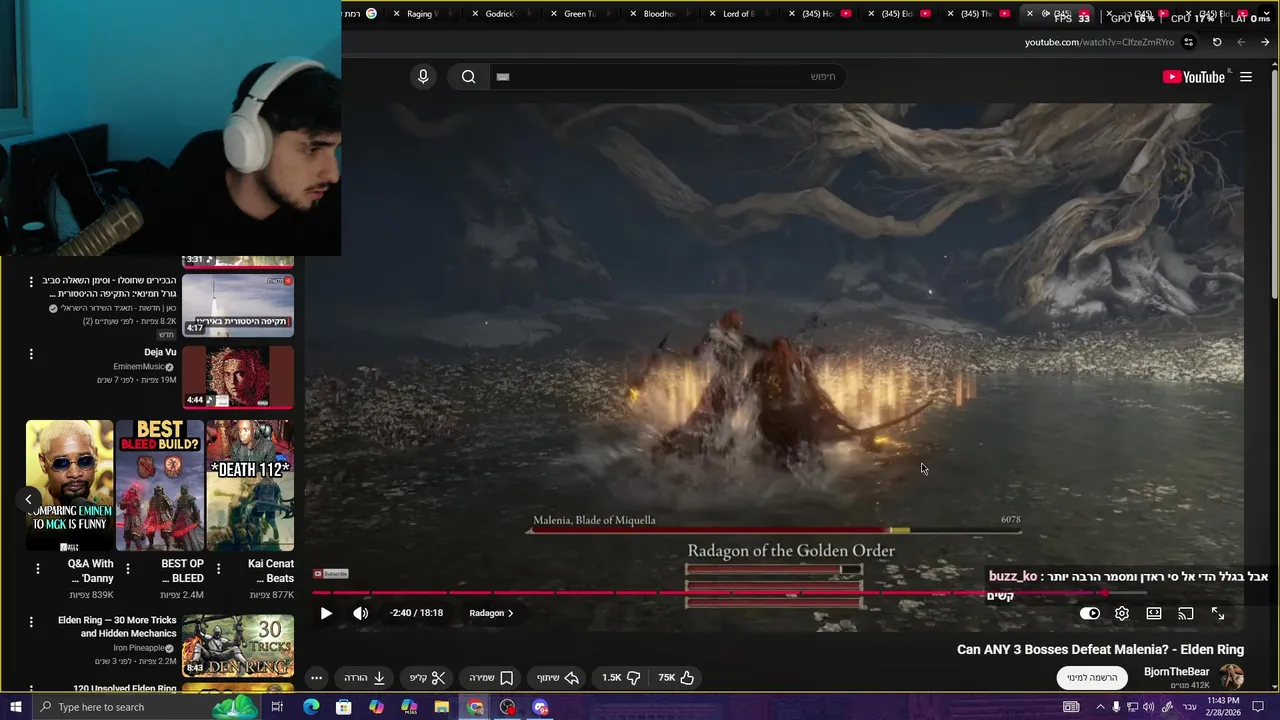Viewport: 1280px width, 720px height.
Task: Open File Explorer from taskbar
Action: (x=441, y=707)
